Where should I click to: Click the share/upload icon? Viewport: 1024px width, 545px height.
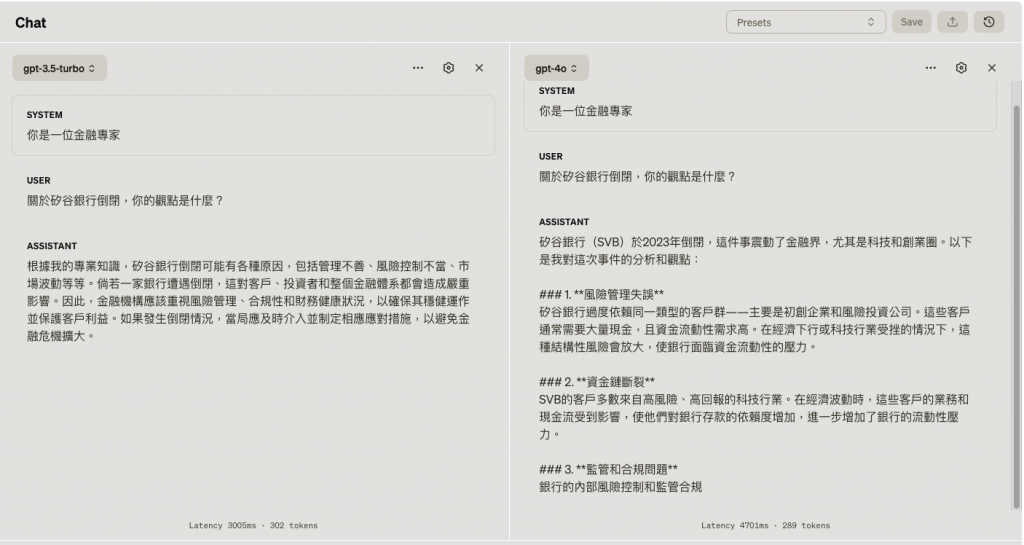[952, 22]
